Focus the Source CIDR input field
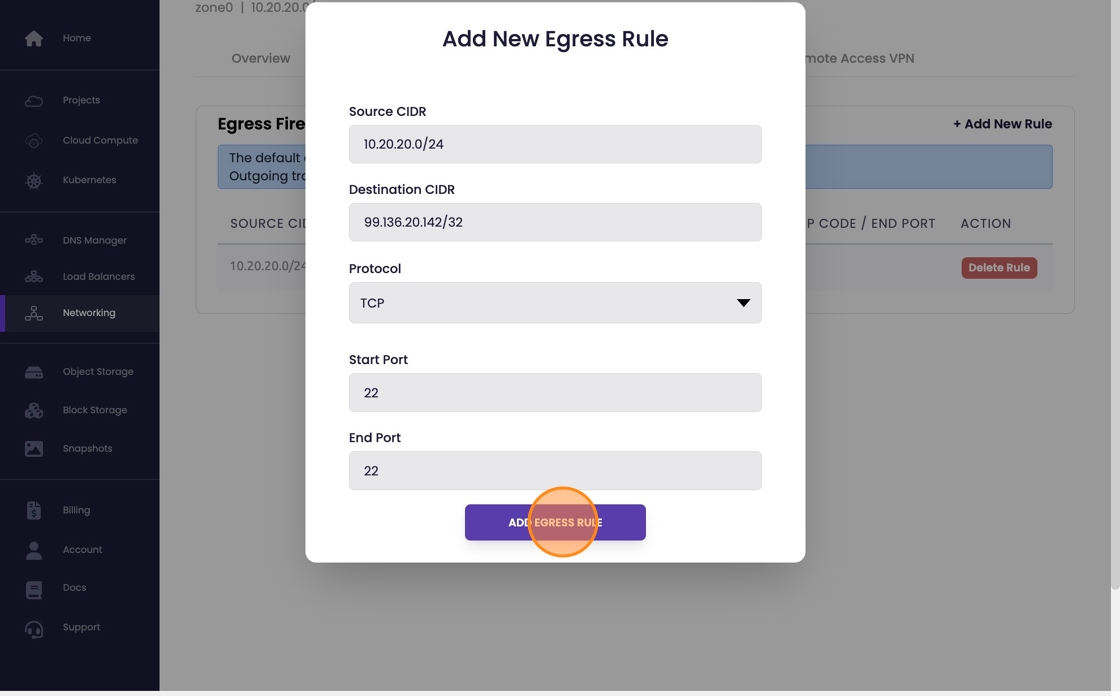This screenshot has height=696, width=1120. point(554,145)
